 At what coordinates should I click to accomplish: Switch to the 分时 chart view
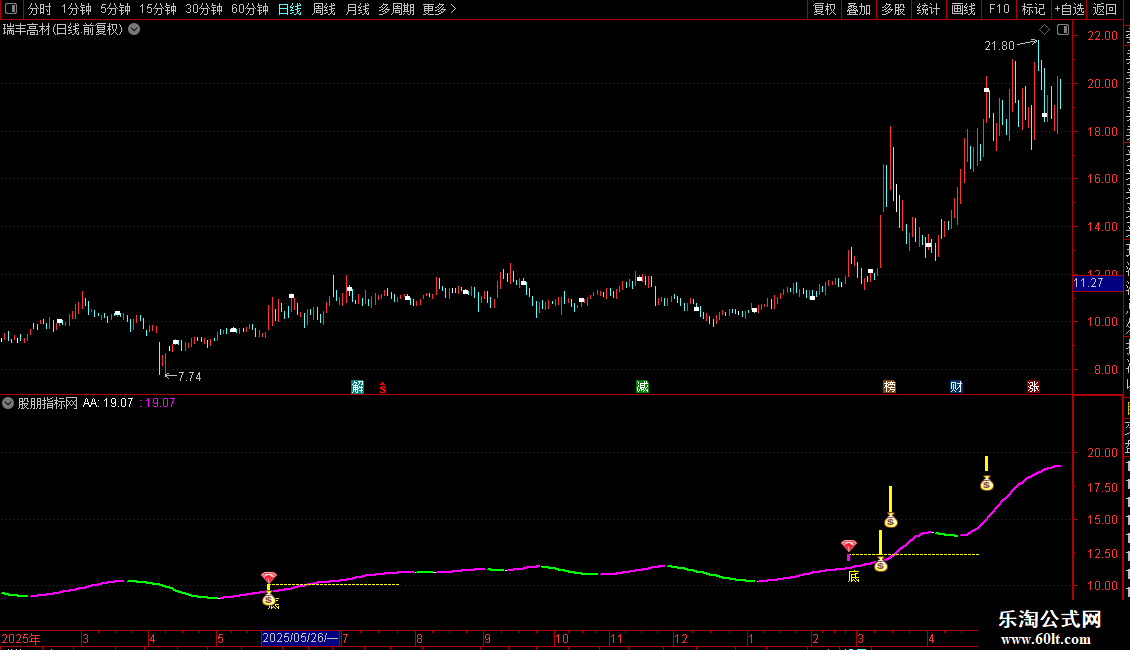(x=40, y=9)
